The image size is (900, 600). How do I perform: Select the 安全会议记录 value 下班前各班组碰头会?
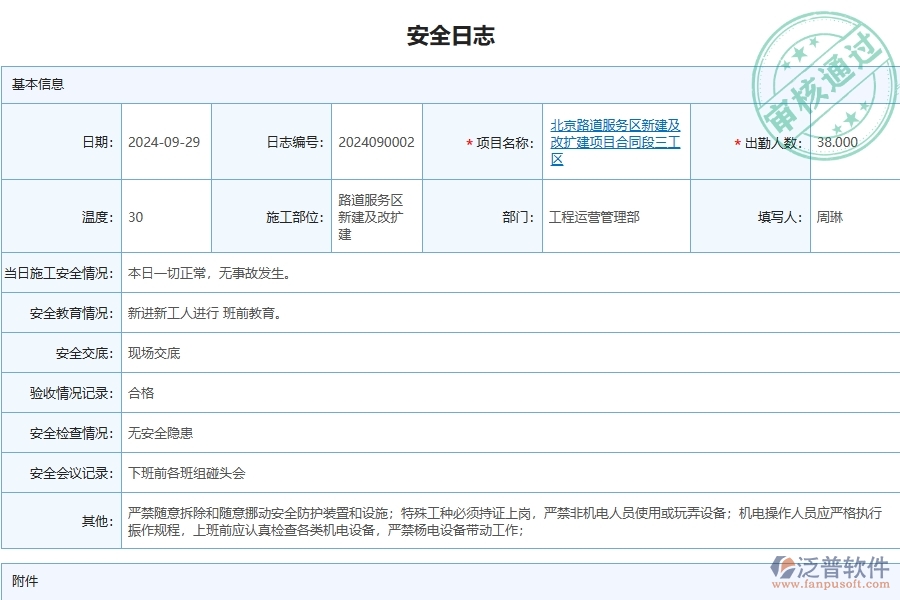click(185, 472)
